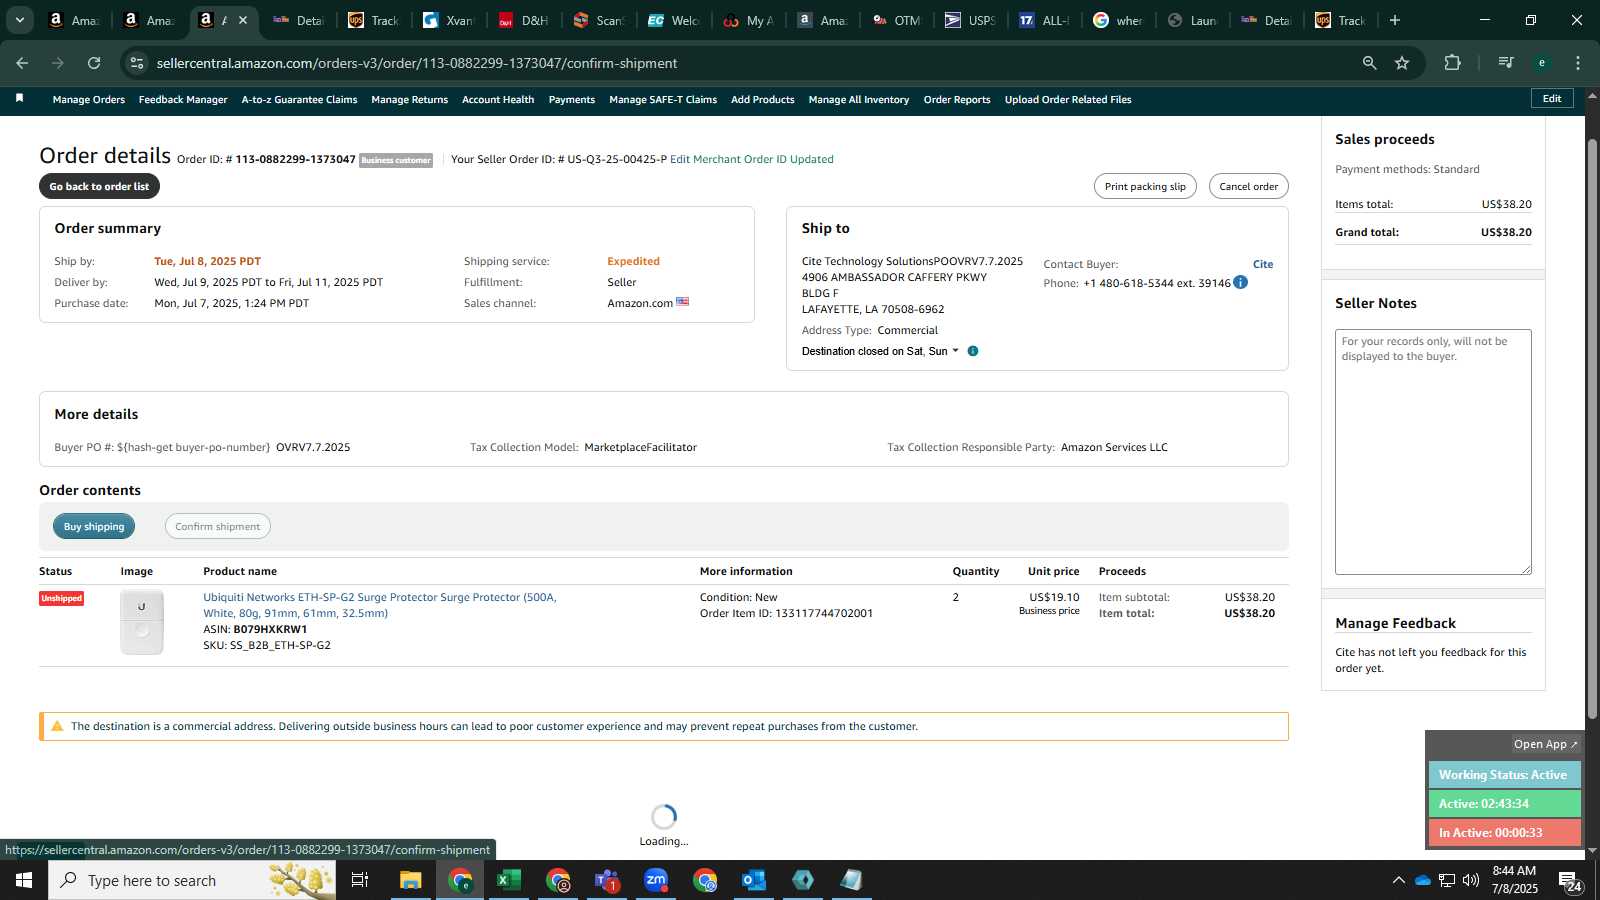Open Zoom from the taskbar
This screenshot has height=900, width=1600.
point(656,880)
